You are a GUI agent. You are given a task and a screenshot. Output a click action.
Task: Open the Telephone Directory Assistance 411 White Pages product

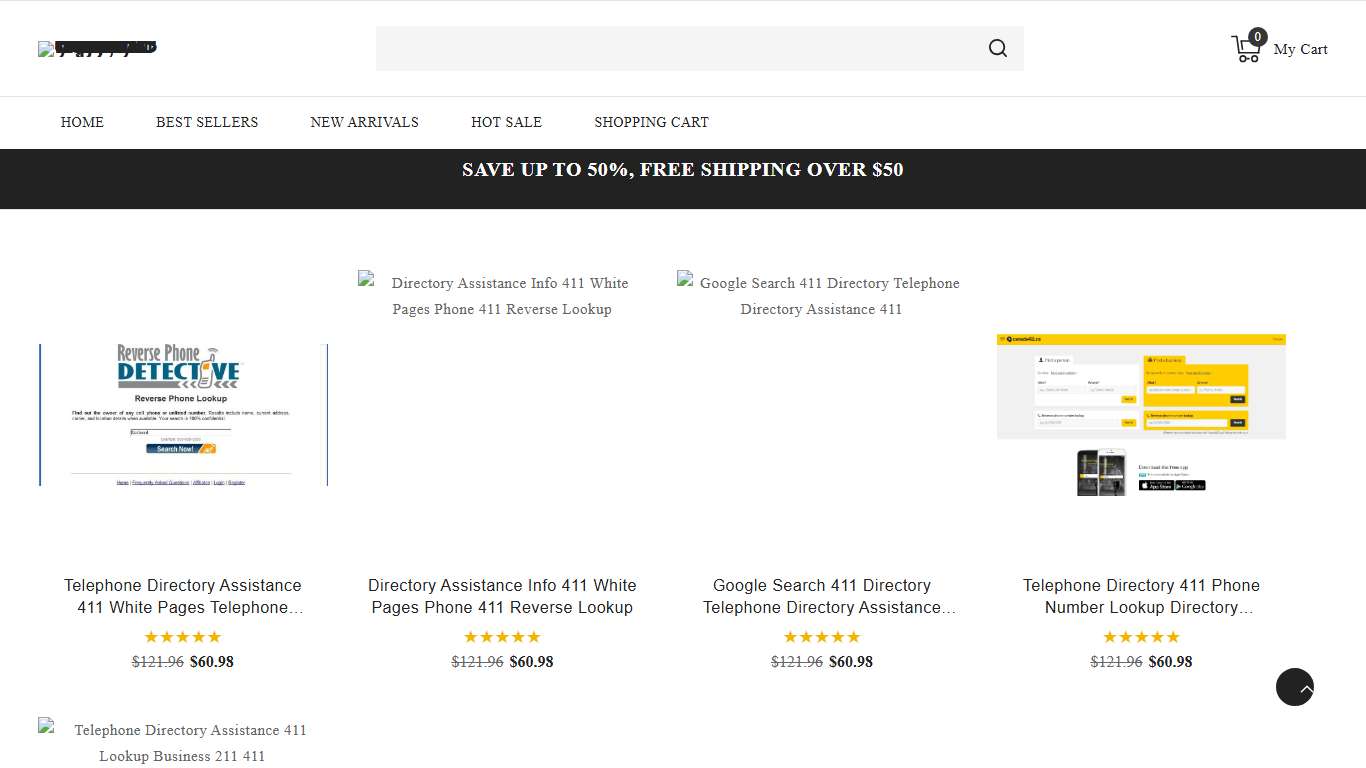point(183,596)
